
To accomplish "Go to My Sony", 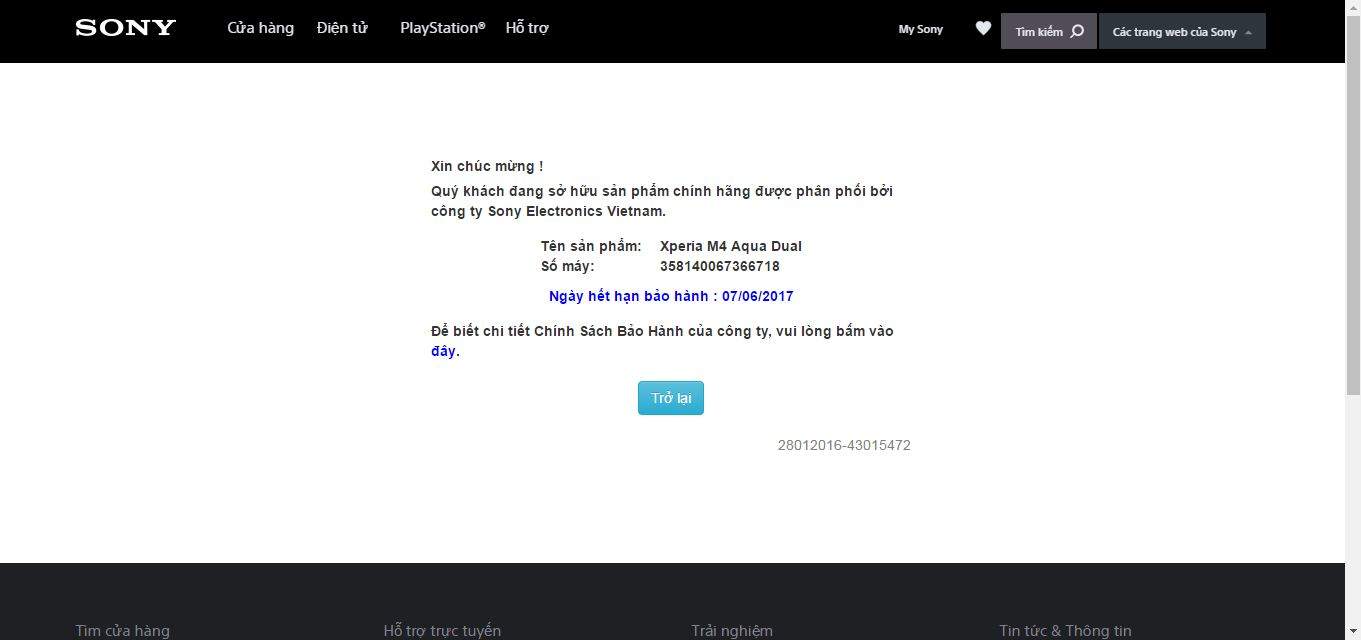I will (920, 29).
